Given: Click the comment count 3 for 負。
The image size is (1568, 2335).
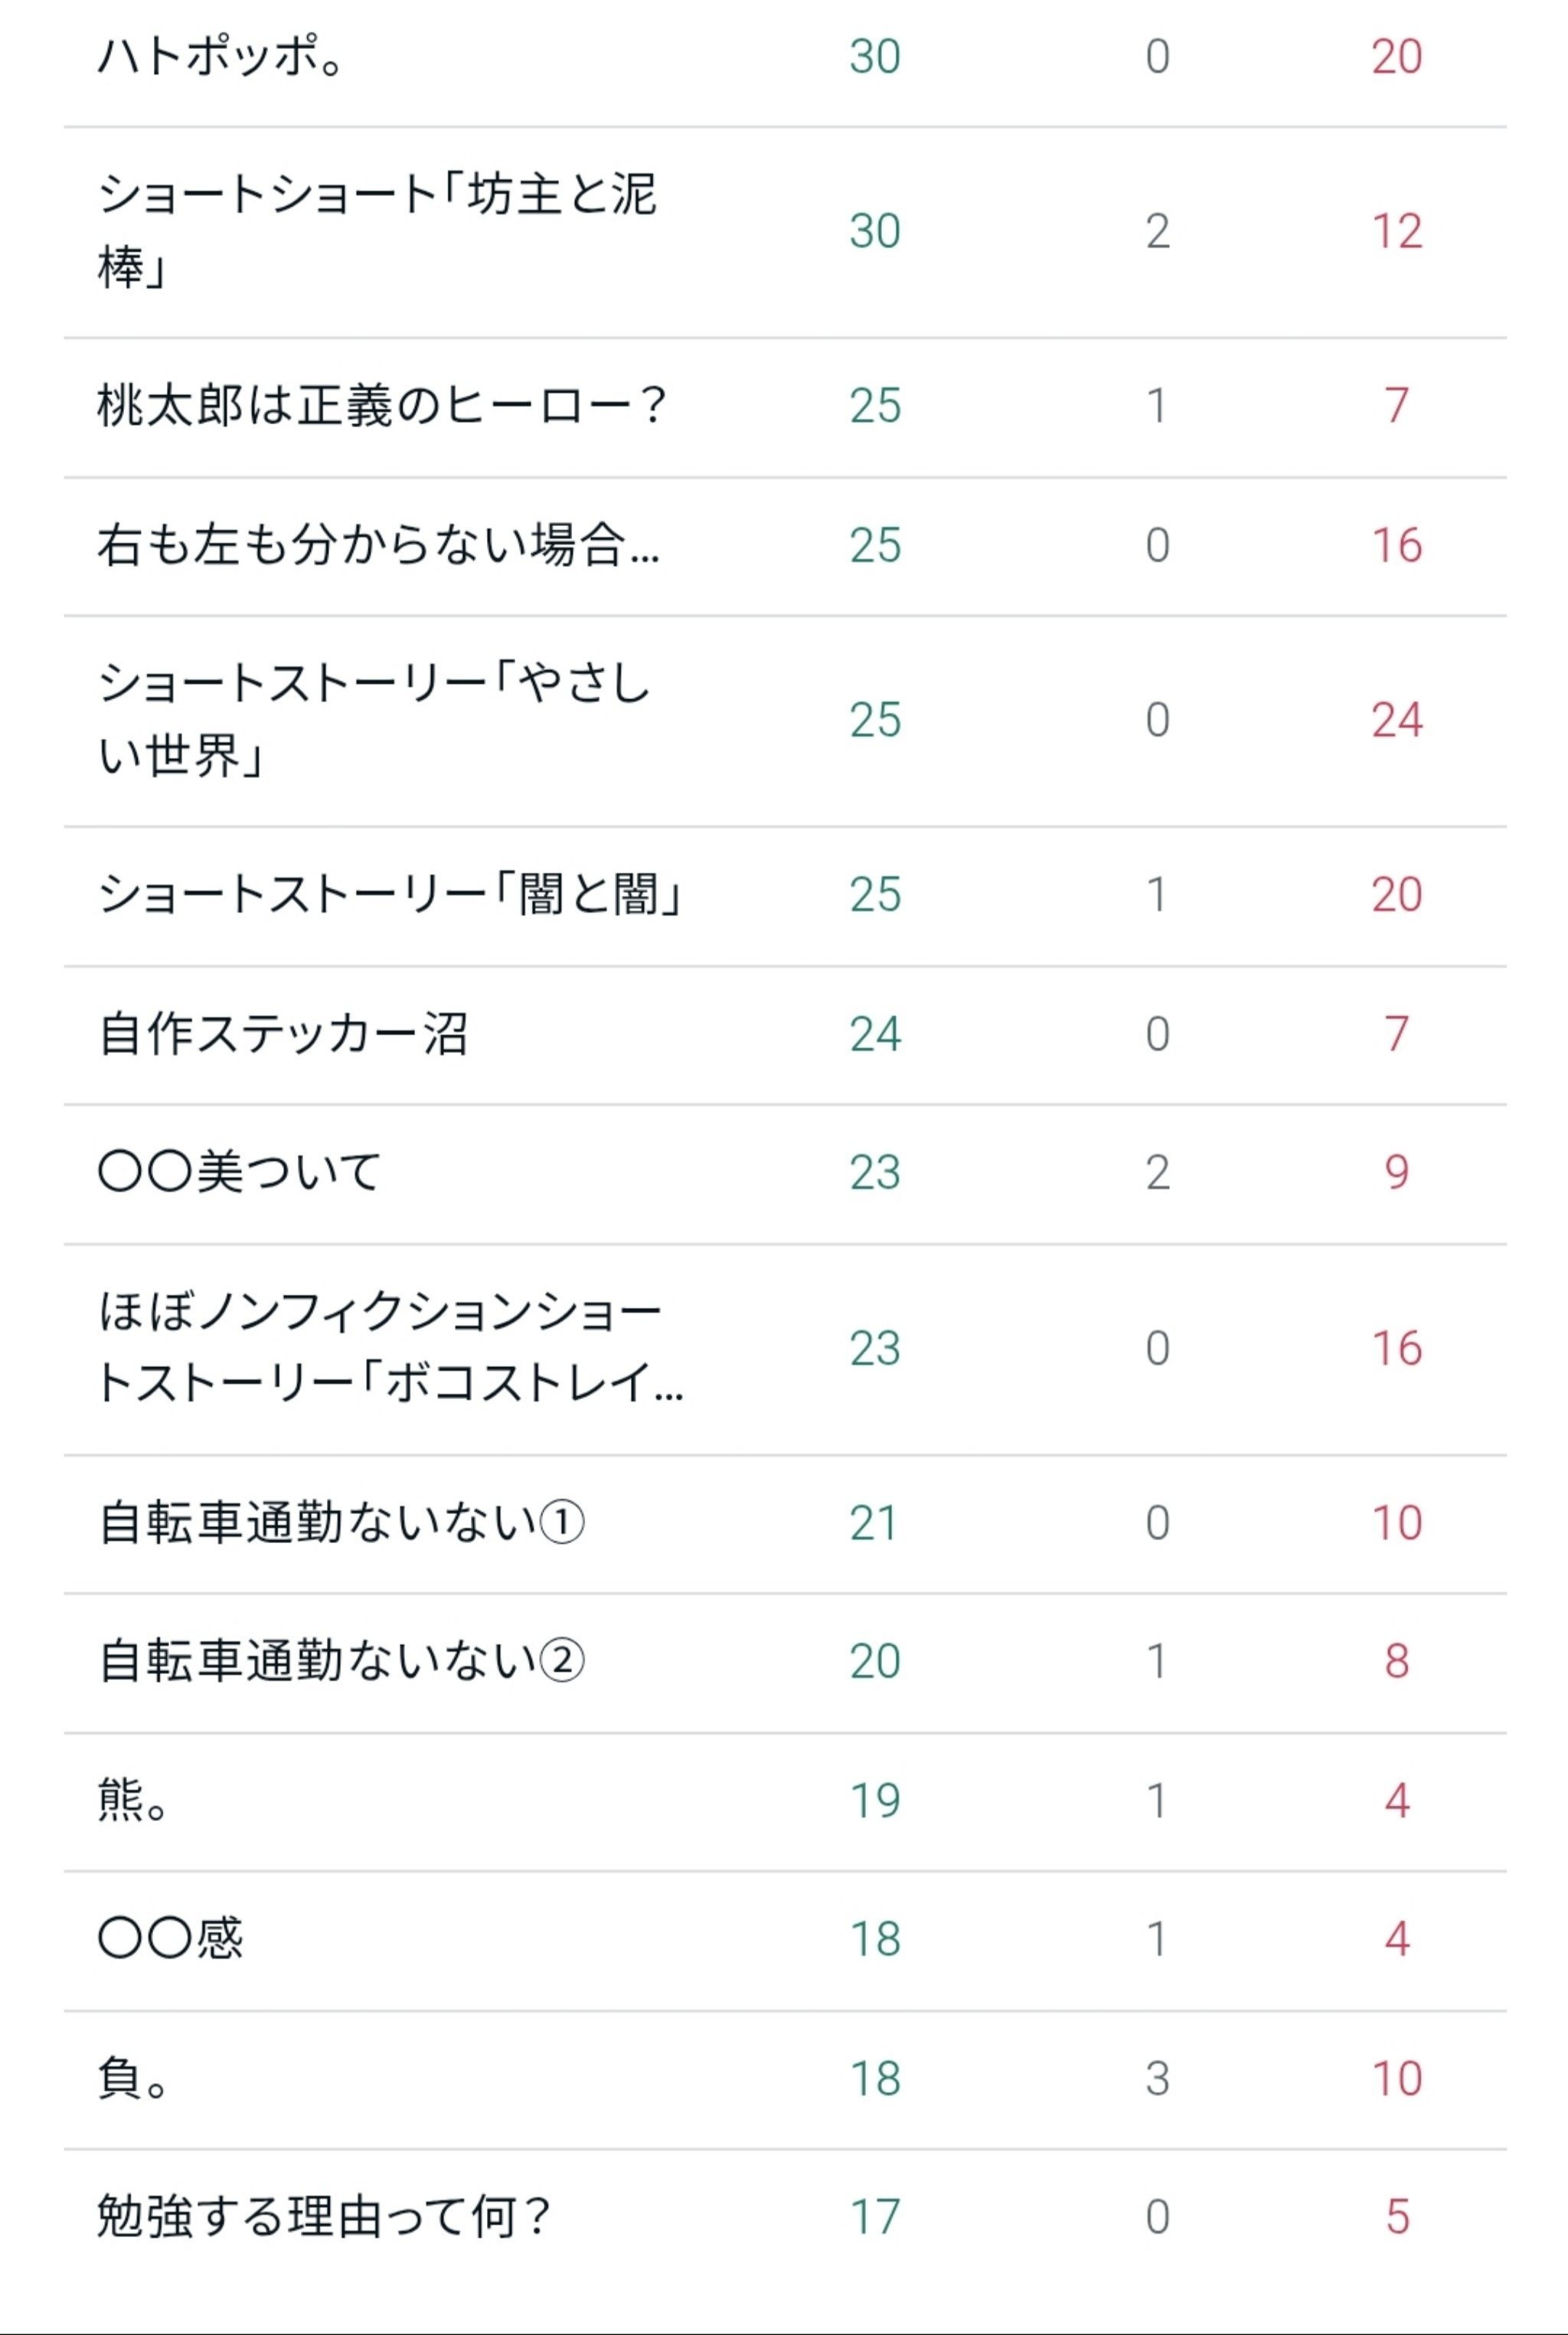Looking at the screenshot, I should (1157, 2079).
